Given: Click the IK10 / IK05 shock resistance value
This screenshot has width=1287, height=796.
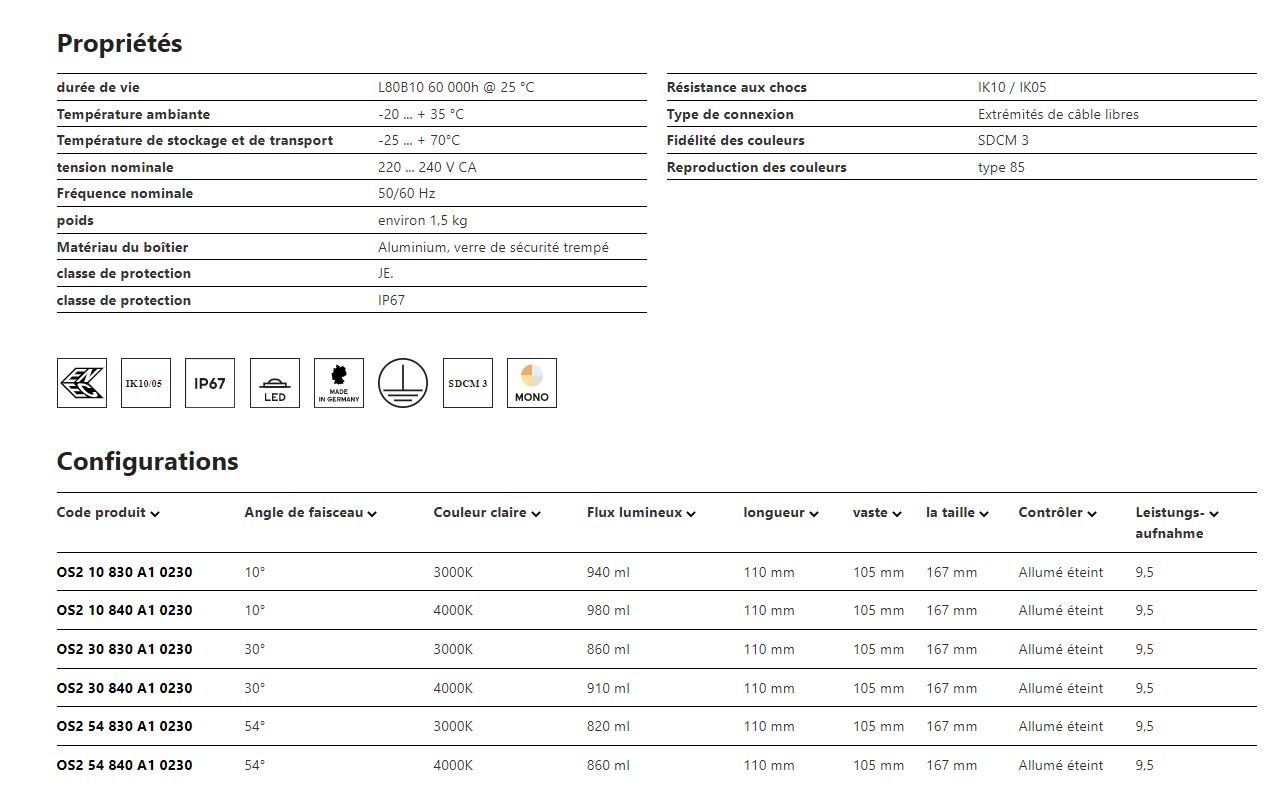Looking at the screenshot, I should (x=1012, y=87).
